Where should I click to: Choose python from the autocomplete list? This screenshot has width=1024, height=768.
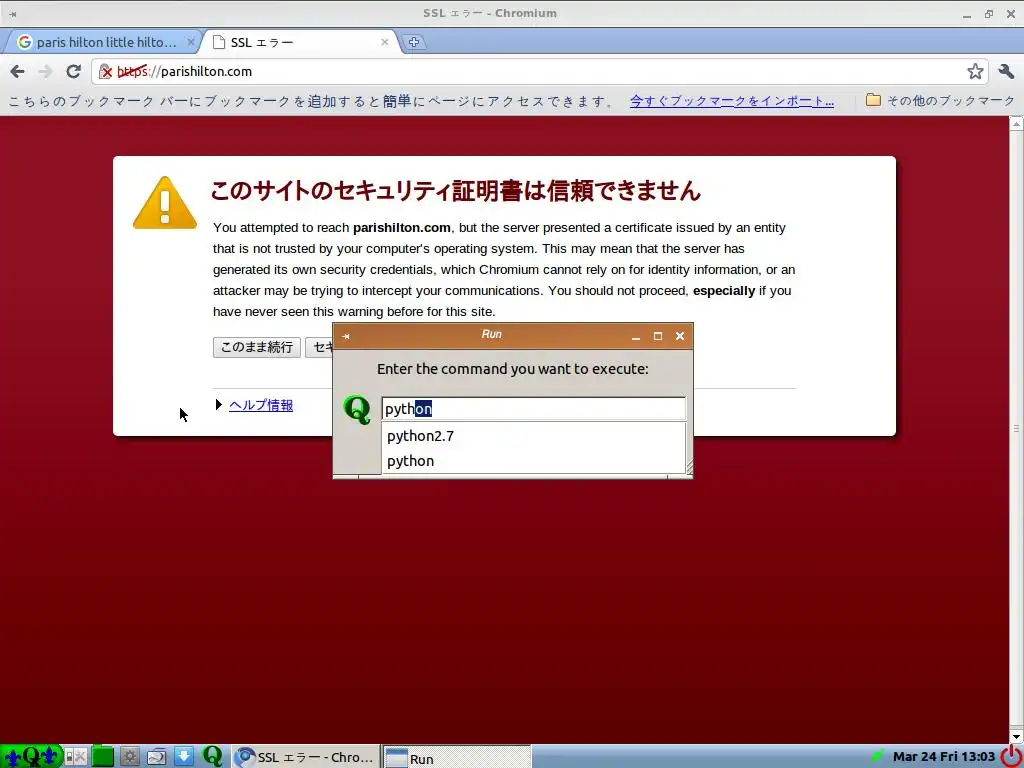[x=534, y=460]
